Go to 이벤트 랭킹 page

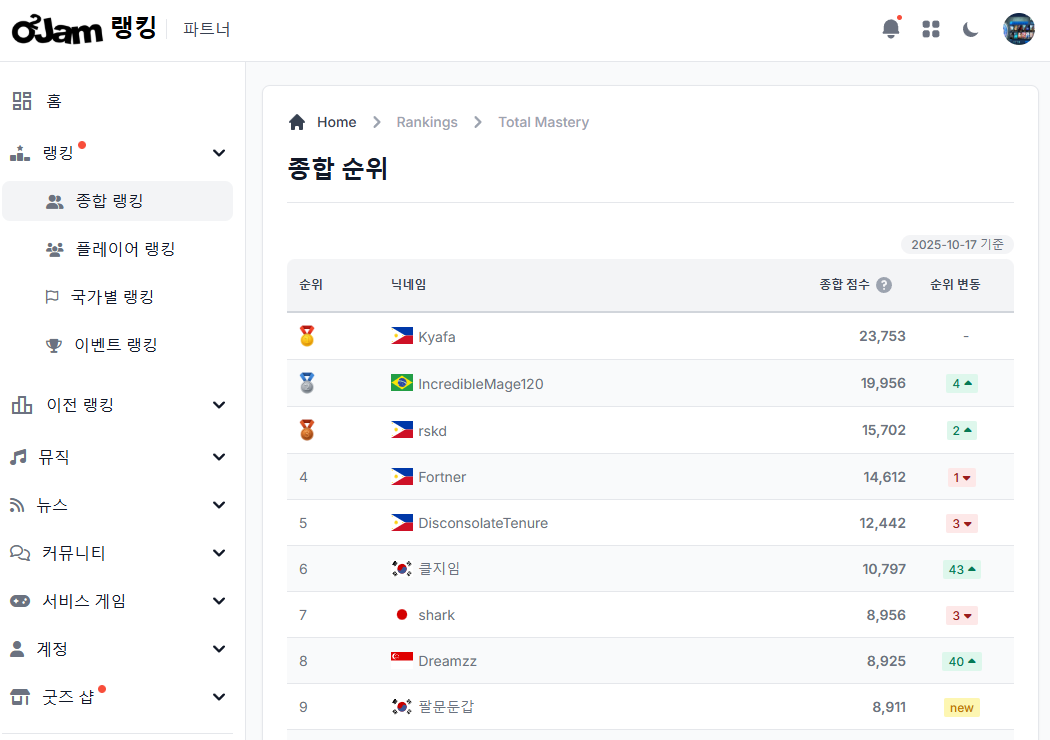tap(115, 345)
